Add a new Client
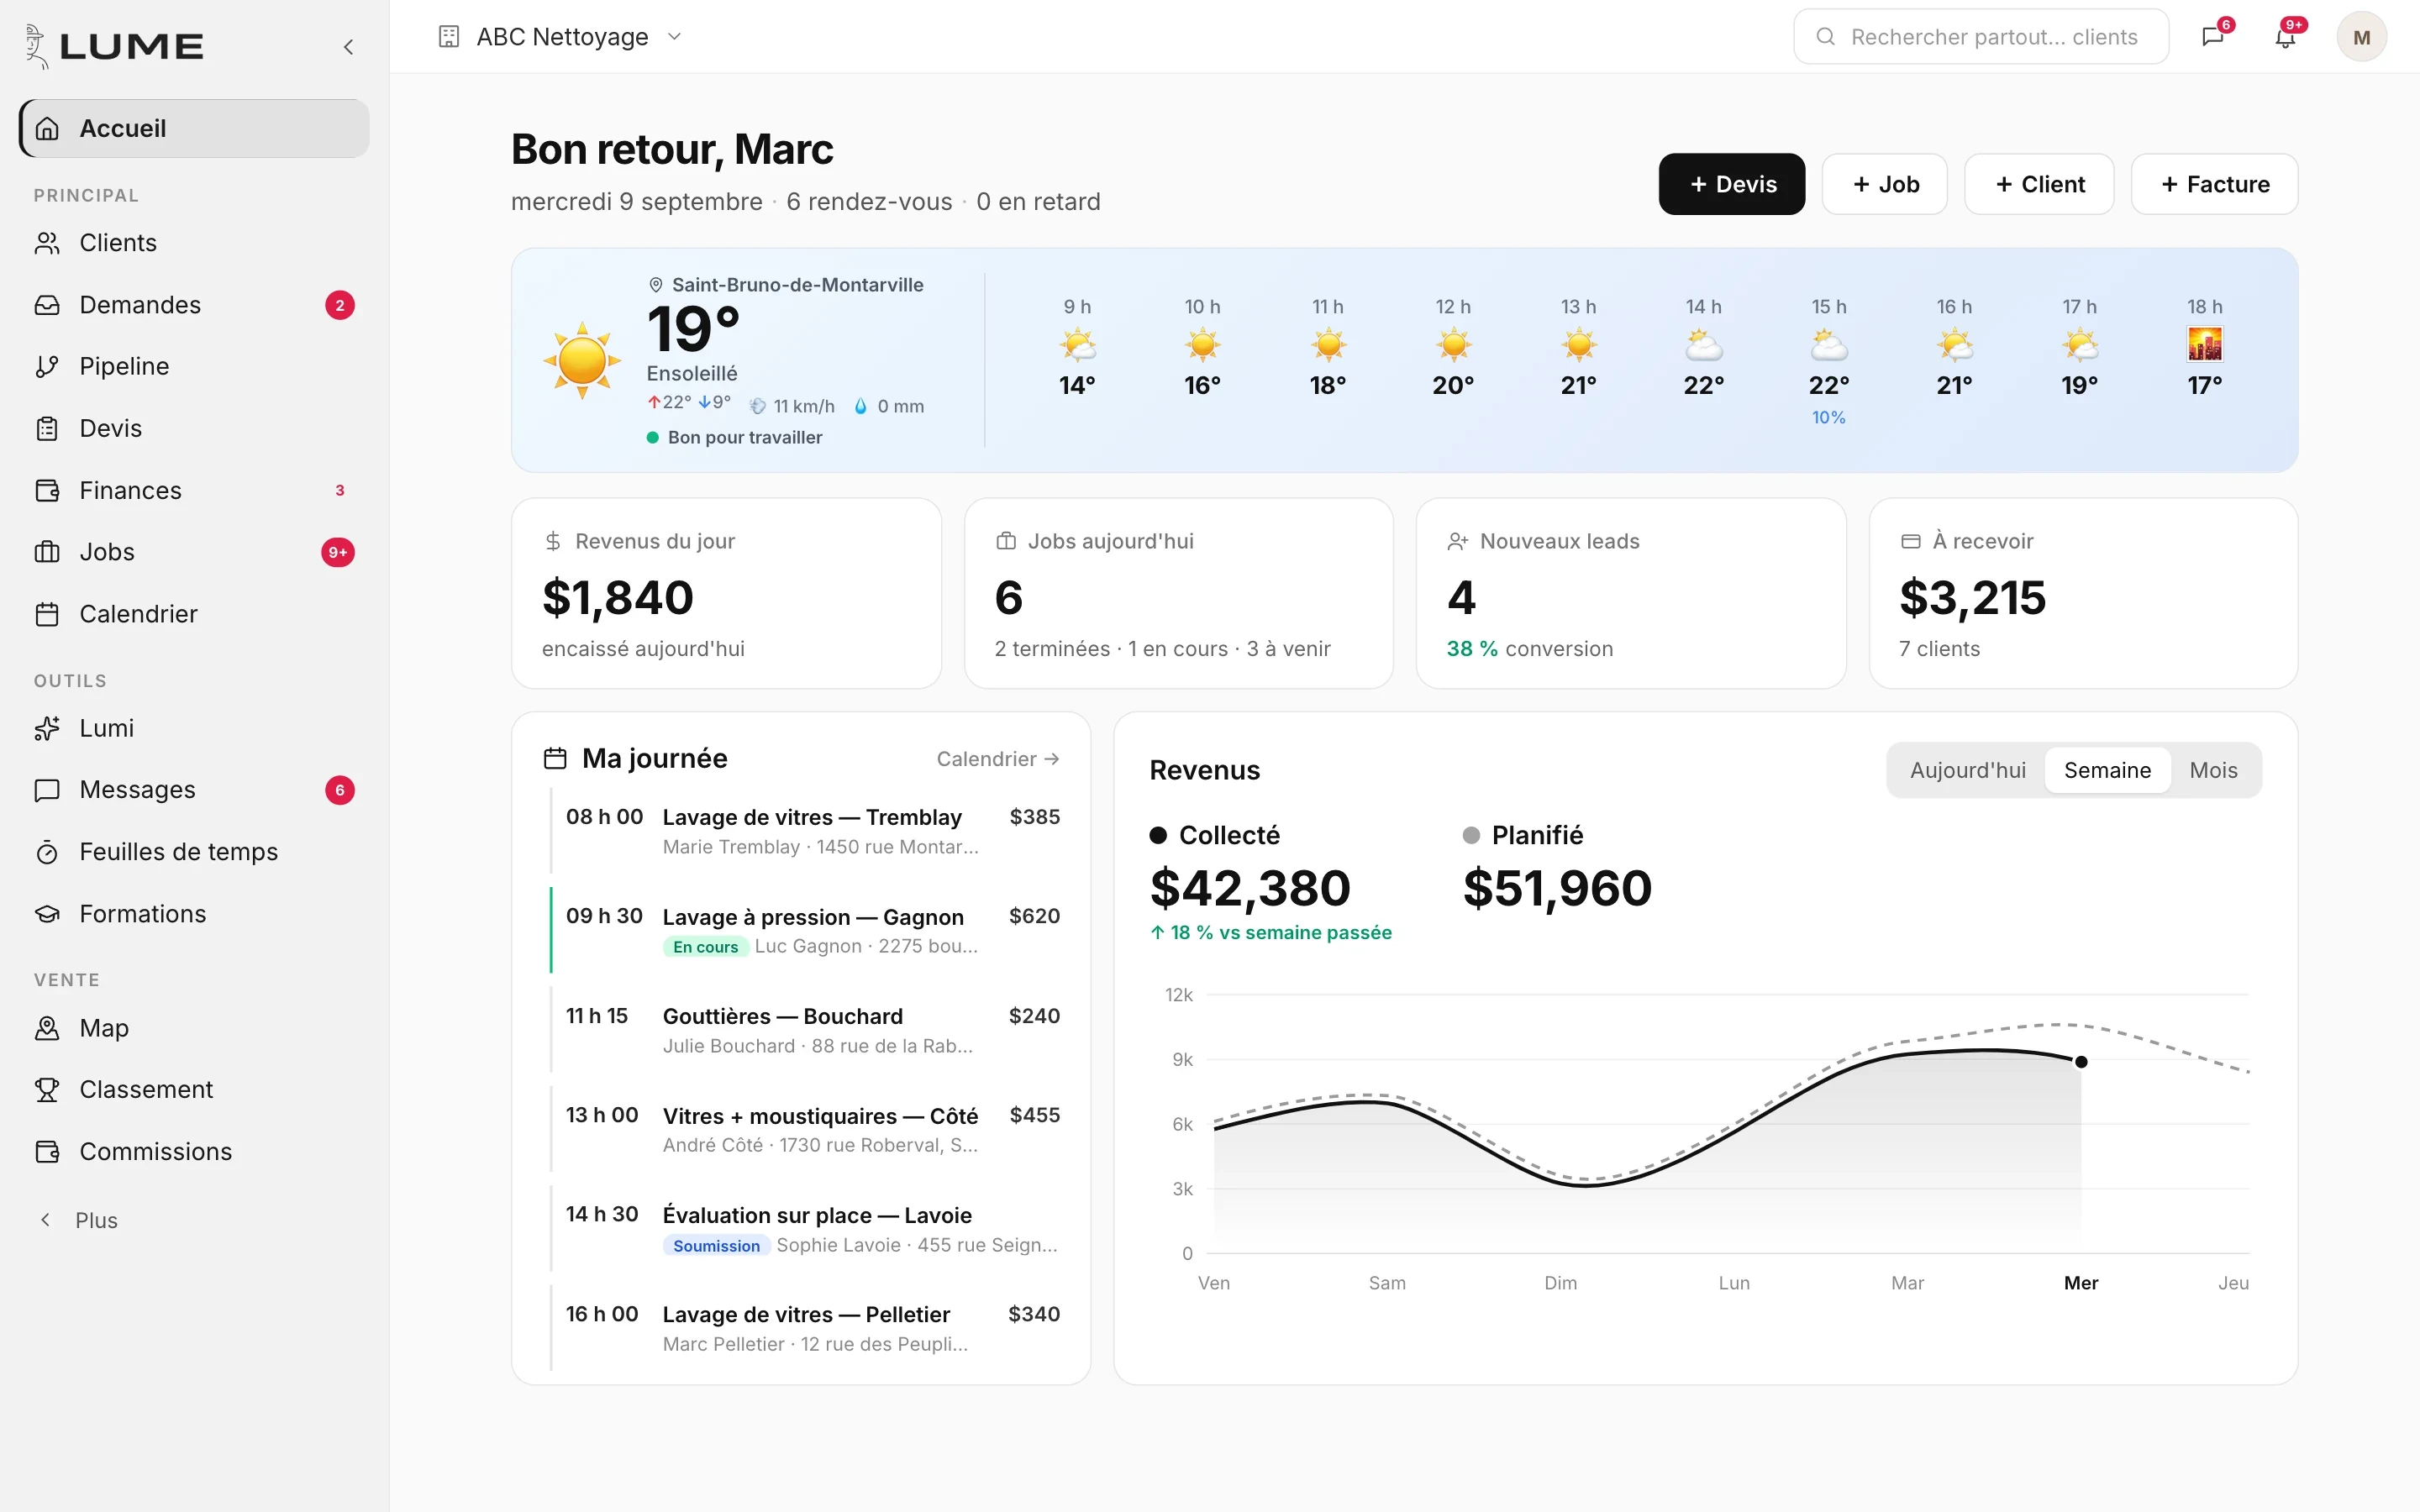Viewport: 2420px width, 1512px height. (x=2039, y=184)
